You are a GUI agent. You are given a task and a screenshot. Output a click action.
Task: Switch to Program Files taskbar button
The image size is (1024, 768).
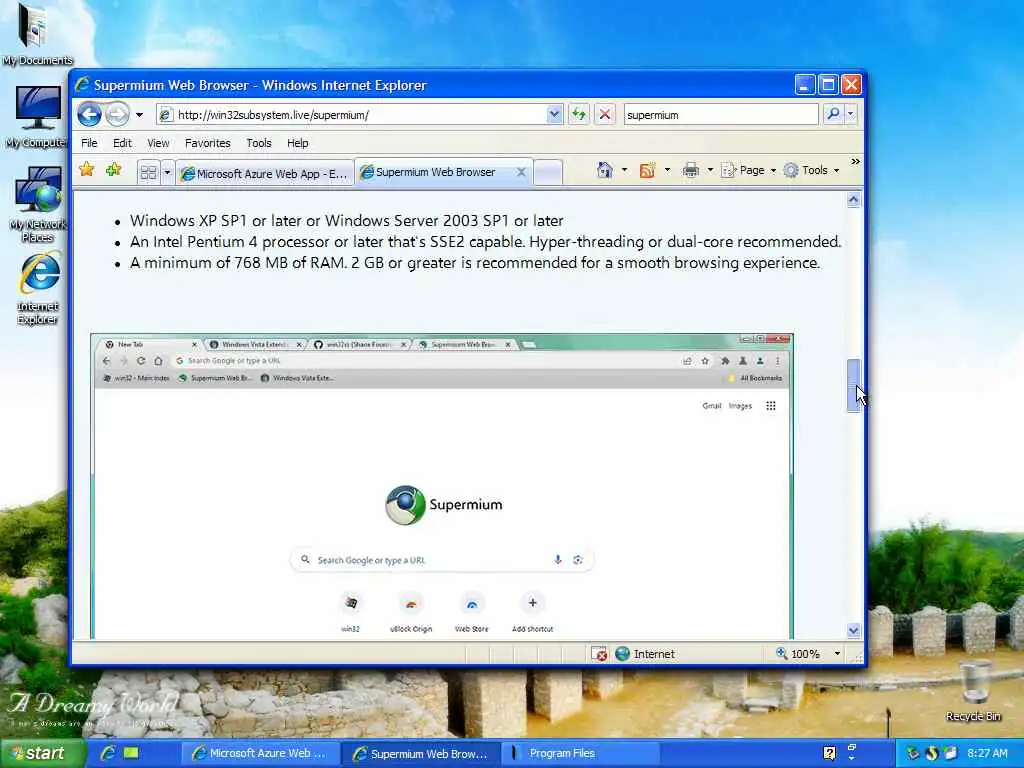click(x=581, y=753)
